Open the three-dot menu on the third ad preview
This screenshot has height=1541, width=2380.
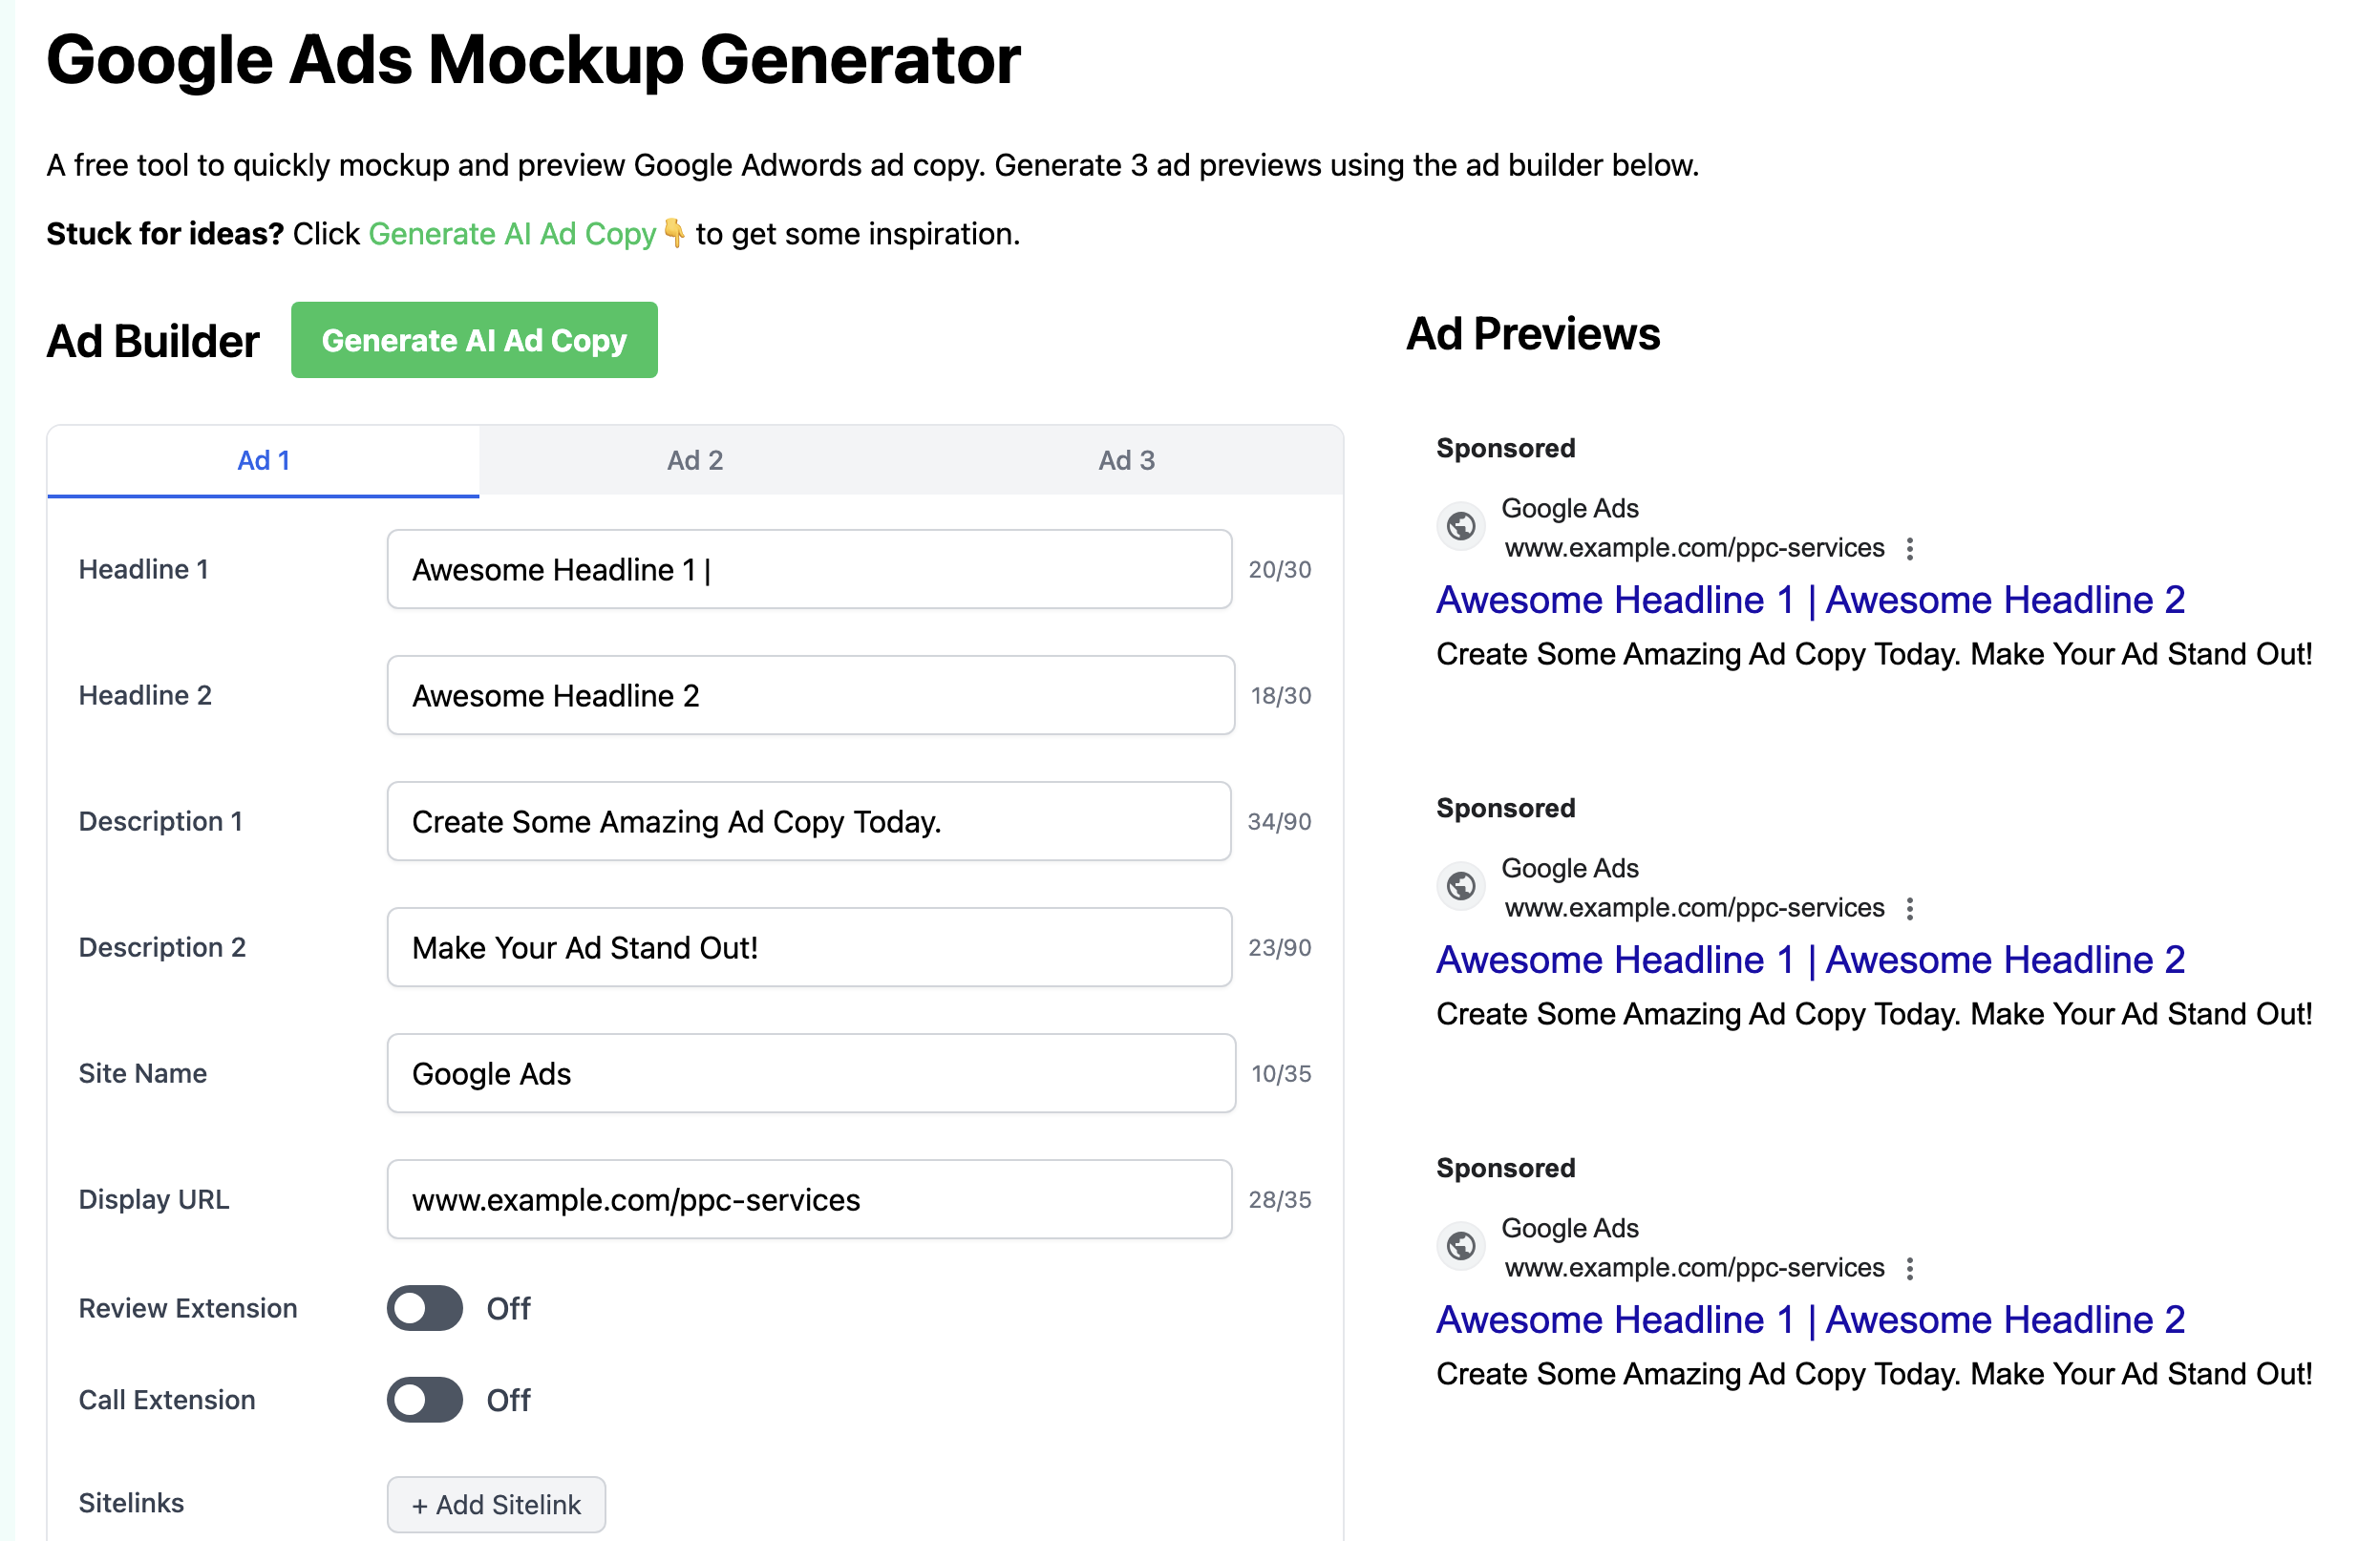point(1910,1269)
